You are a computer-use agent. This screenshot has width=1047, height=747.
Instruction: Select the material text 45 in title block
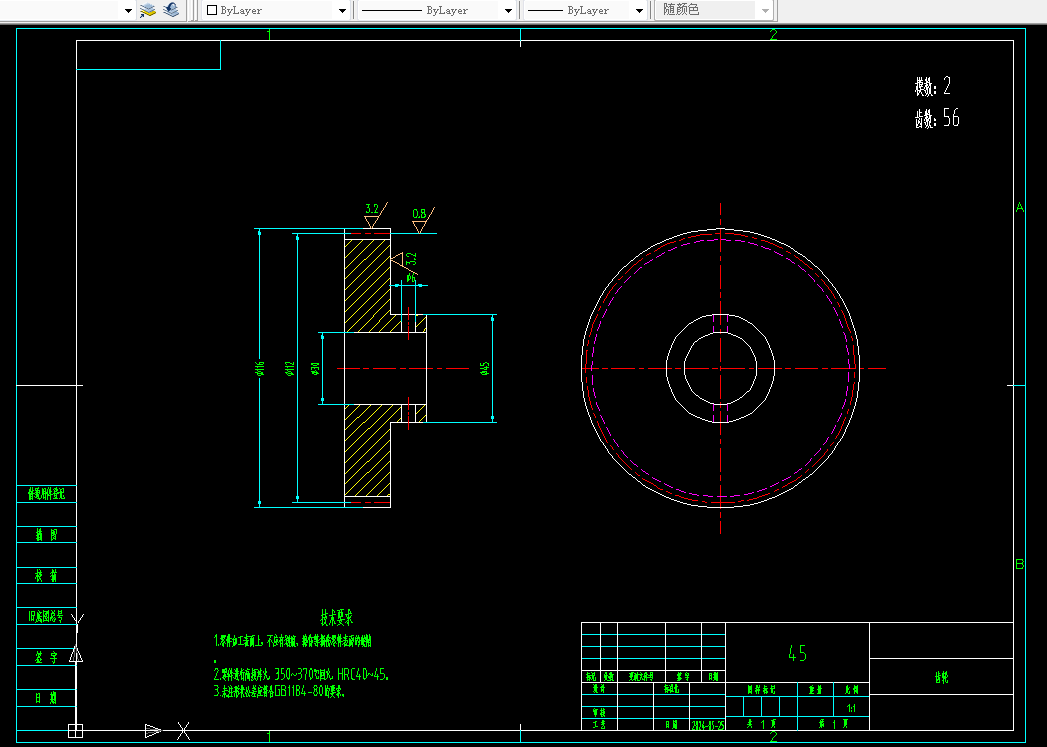[797, 653]
